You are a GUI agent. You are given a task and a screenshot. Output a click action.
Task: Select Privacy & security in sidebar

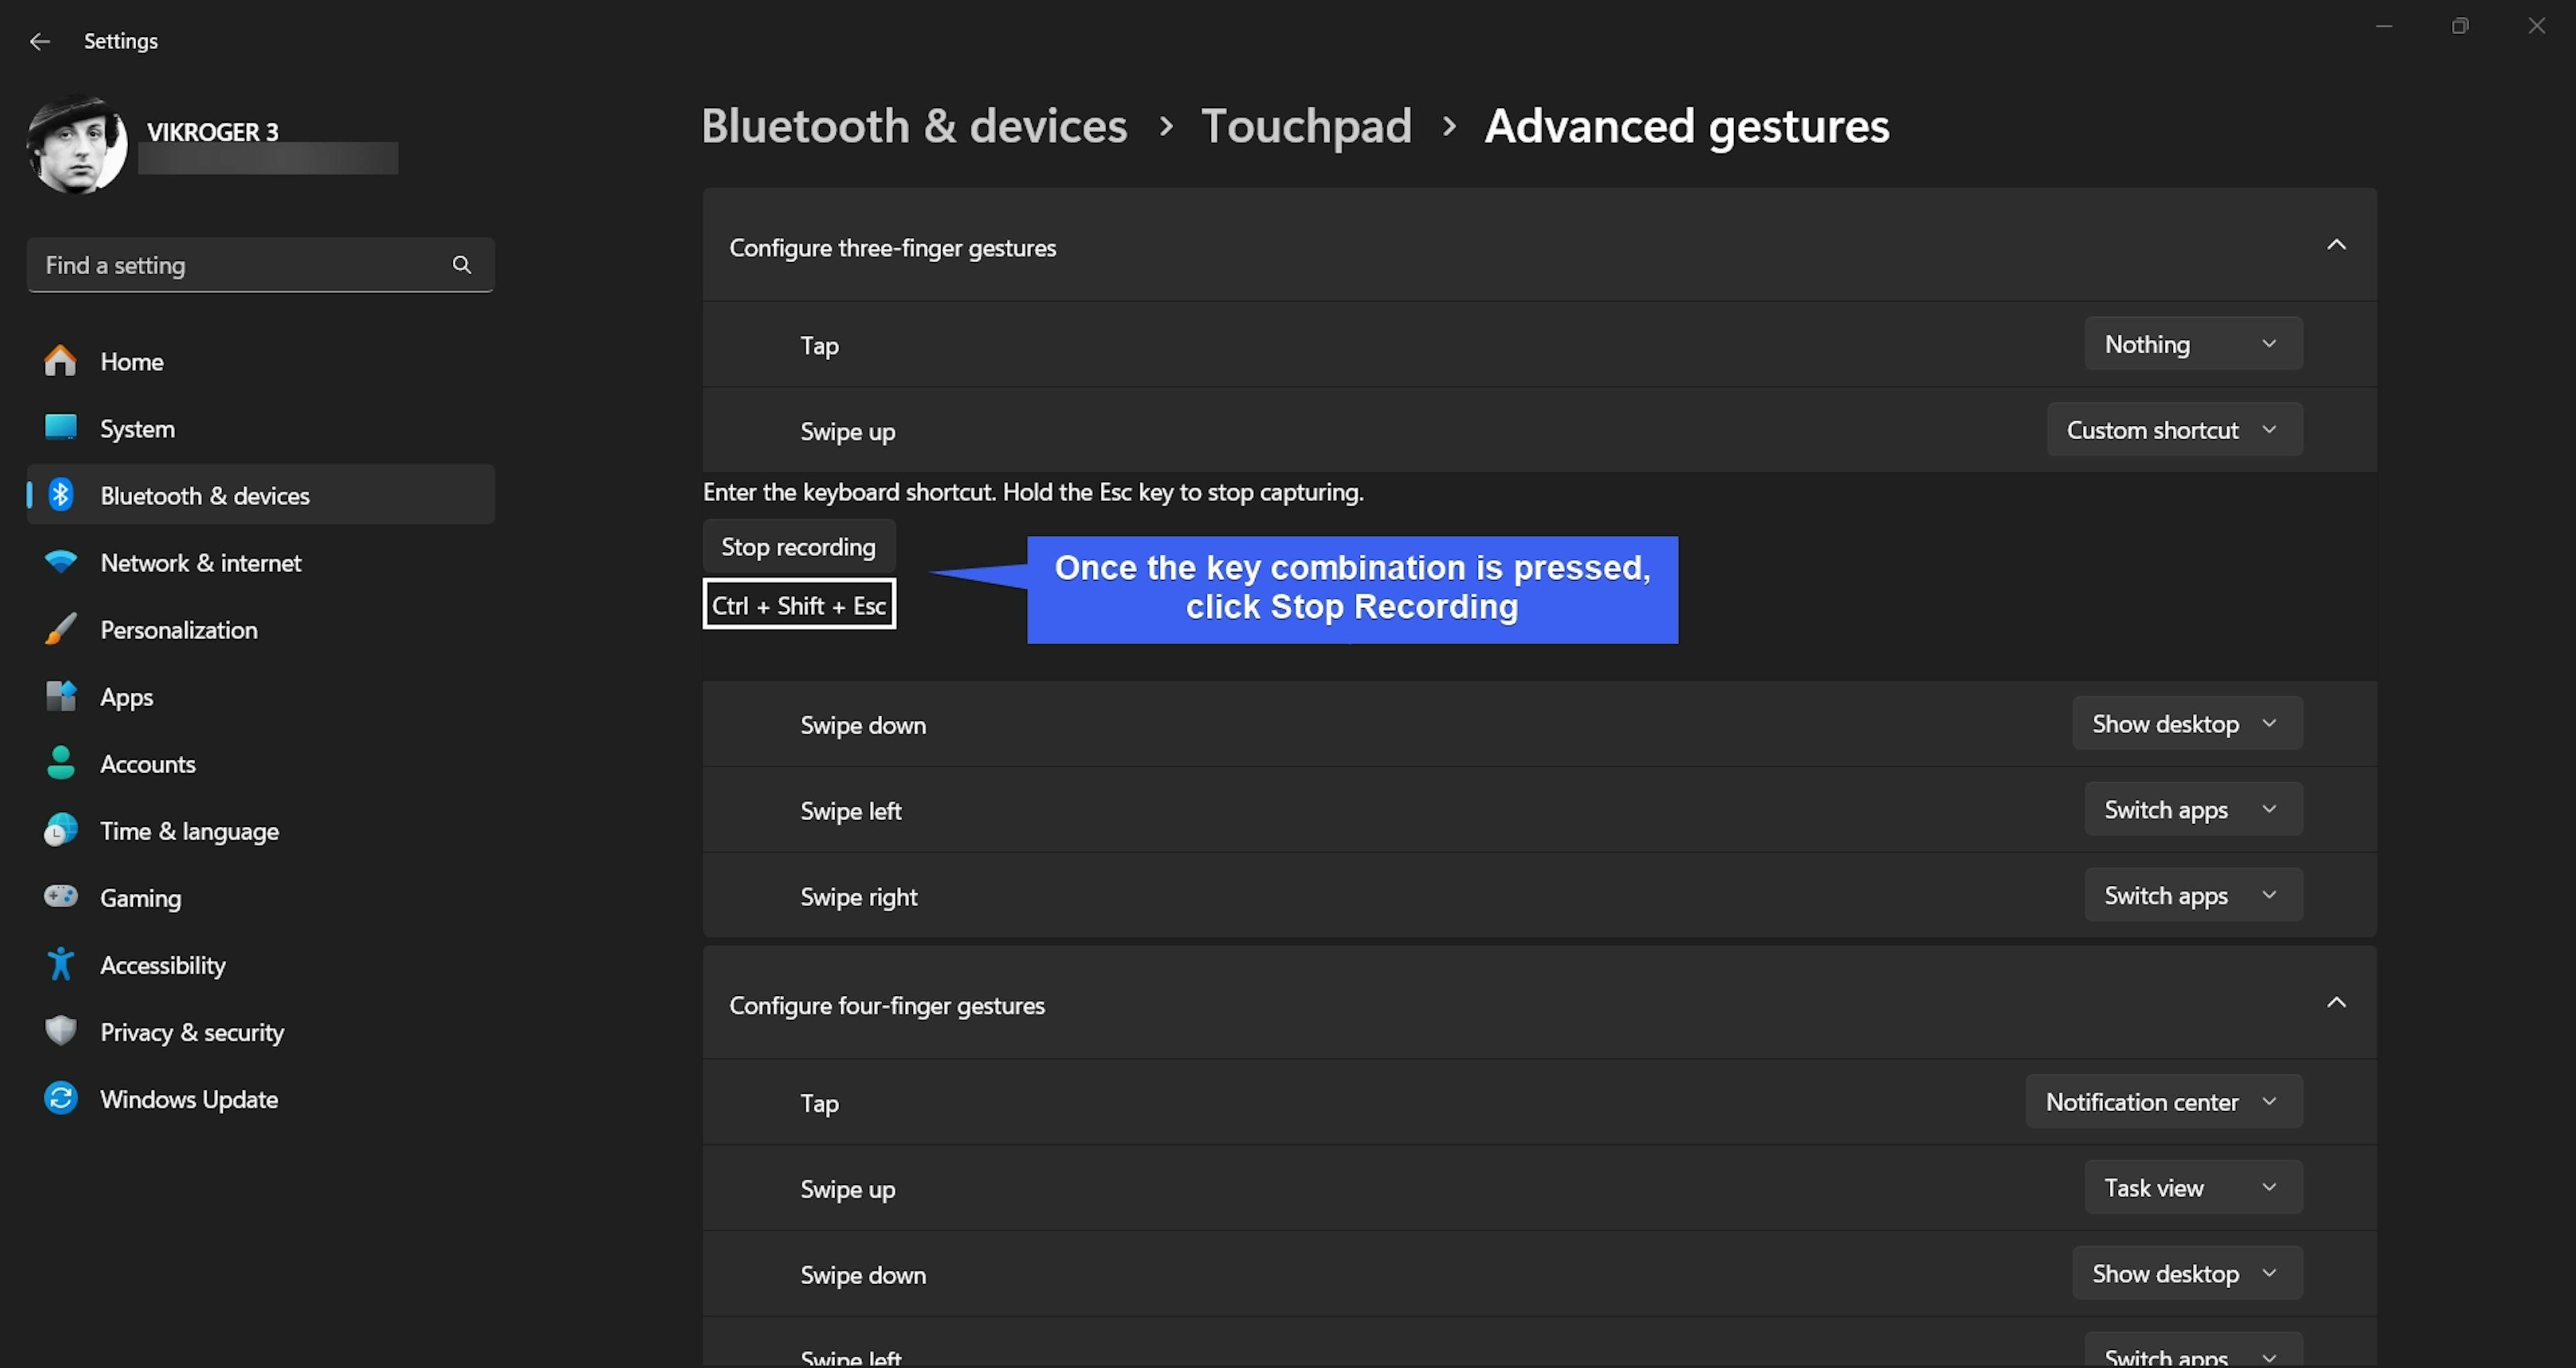tap(192, 1032)
